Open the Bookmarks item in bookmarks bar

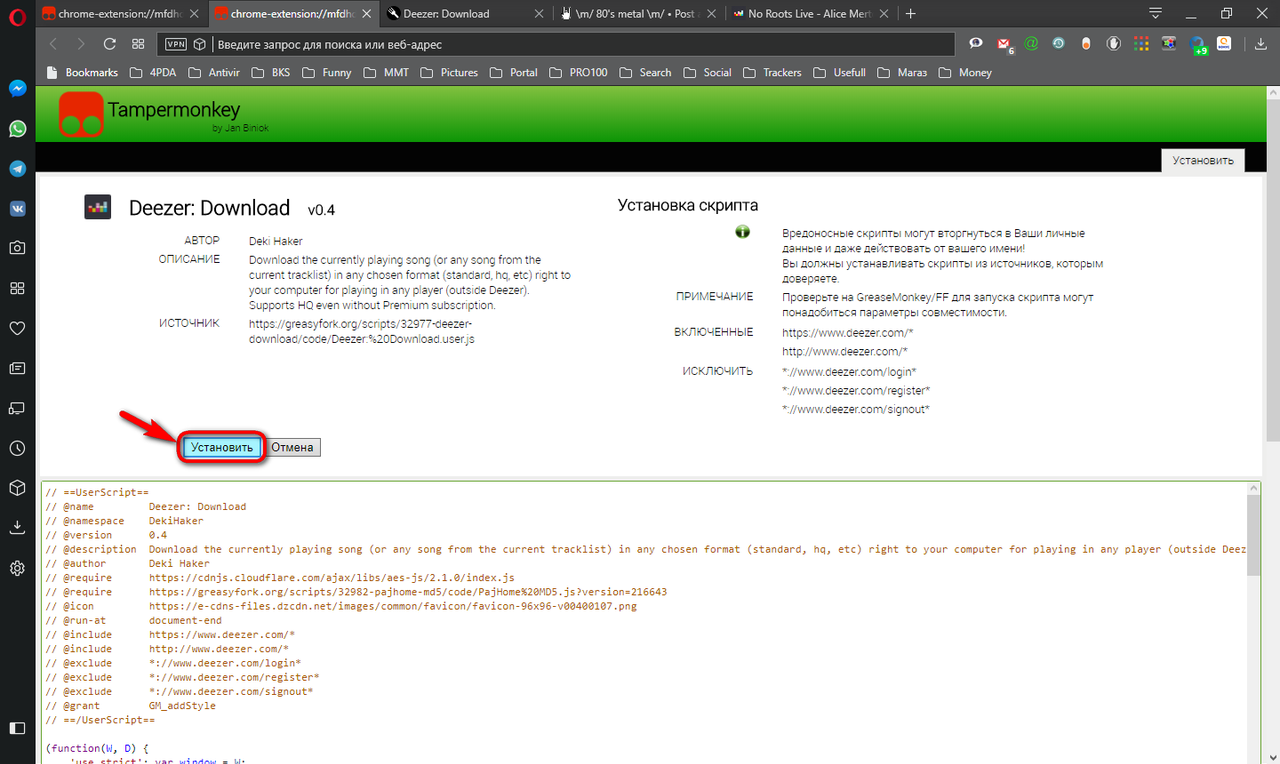coord(82,72)
